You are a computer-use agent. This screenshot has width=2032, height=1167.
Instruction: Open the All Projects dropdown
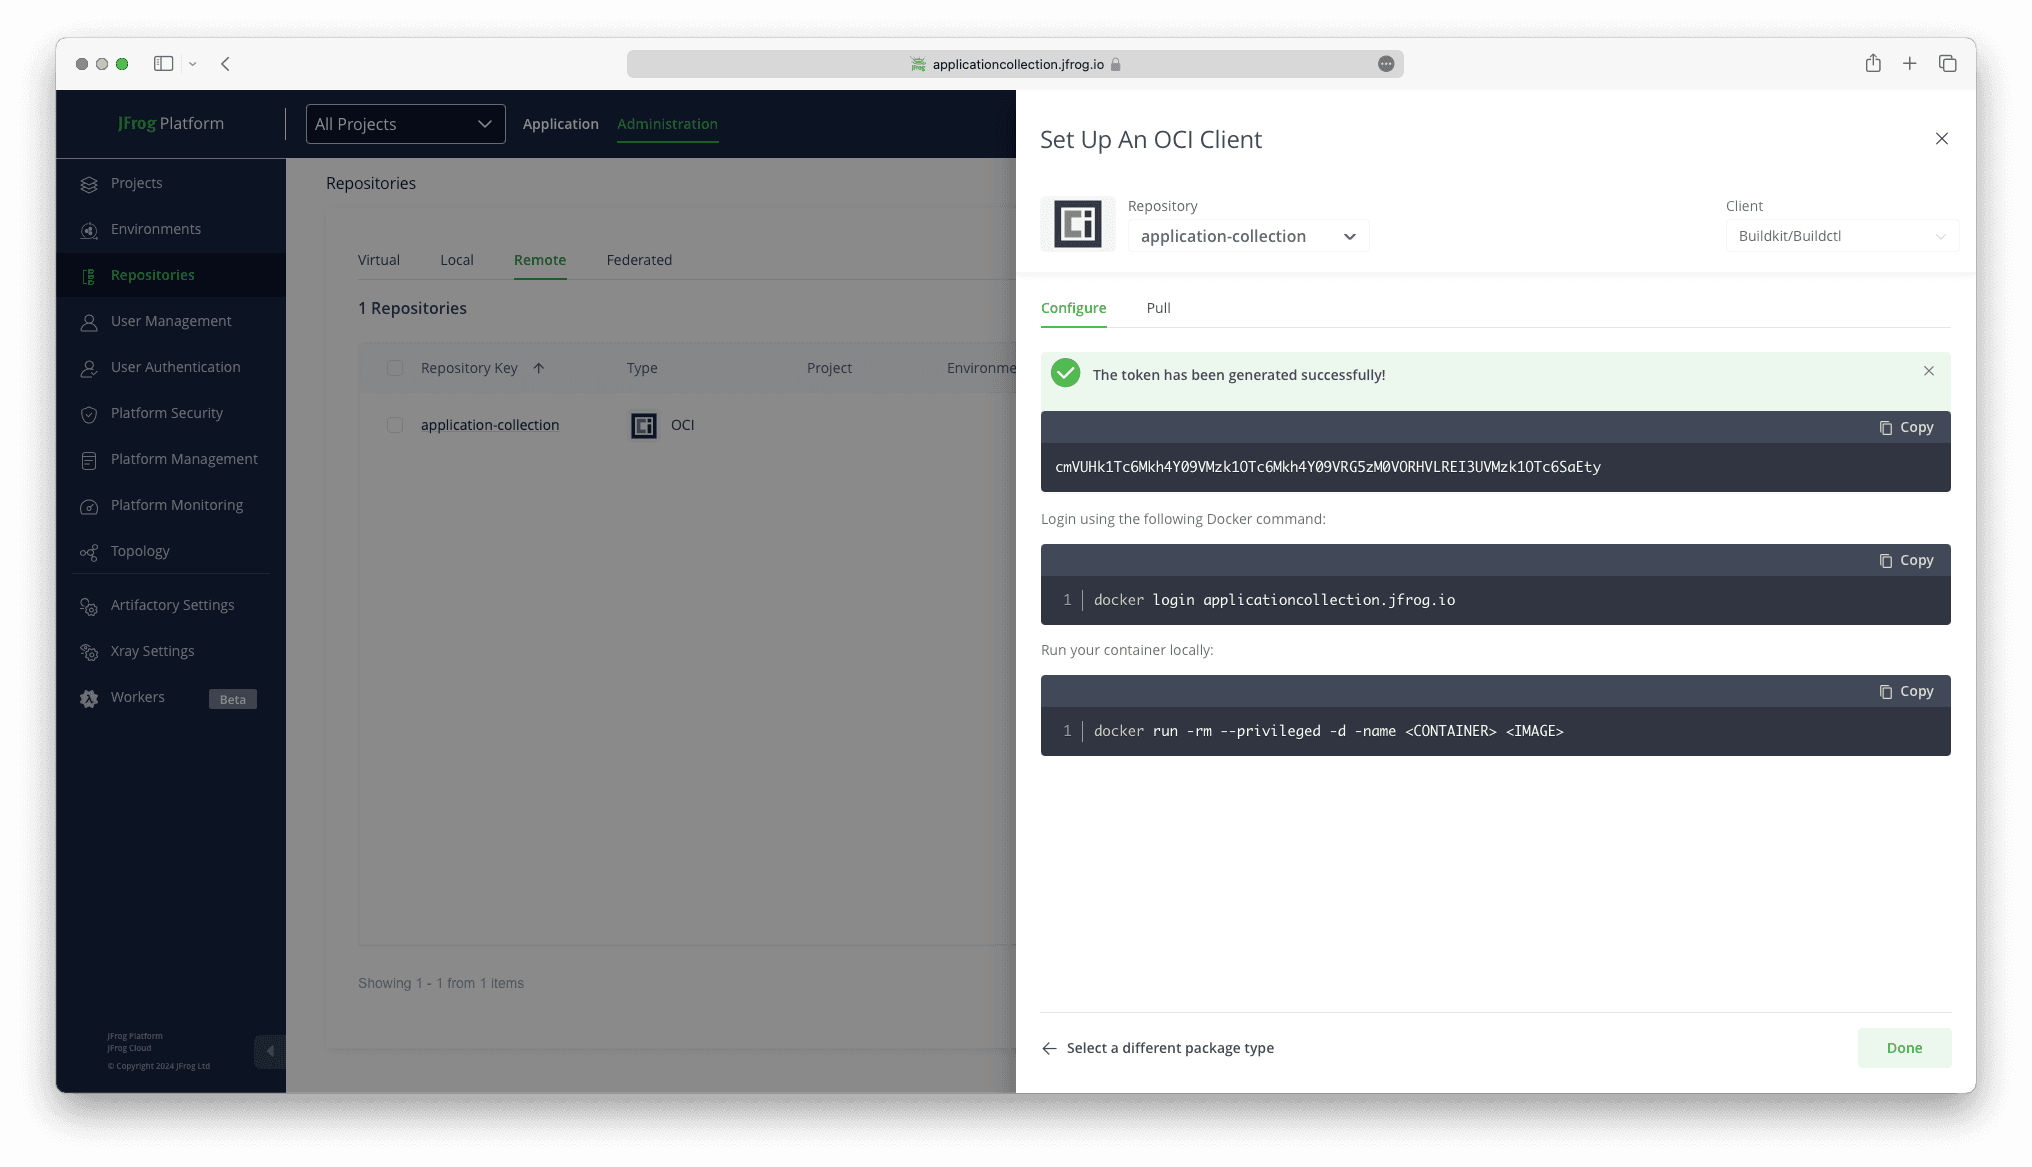(404, 124)
